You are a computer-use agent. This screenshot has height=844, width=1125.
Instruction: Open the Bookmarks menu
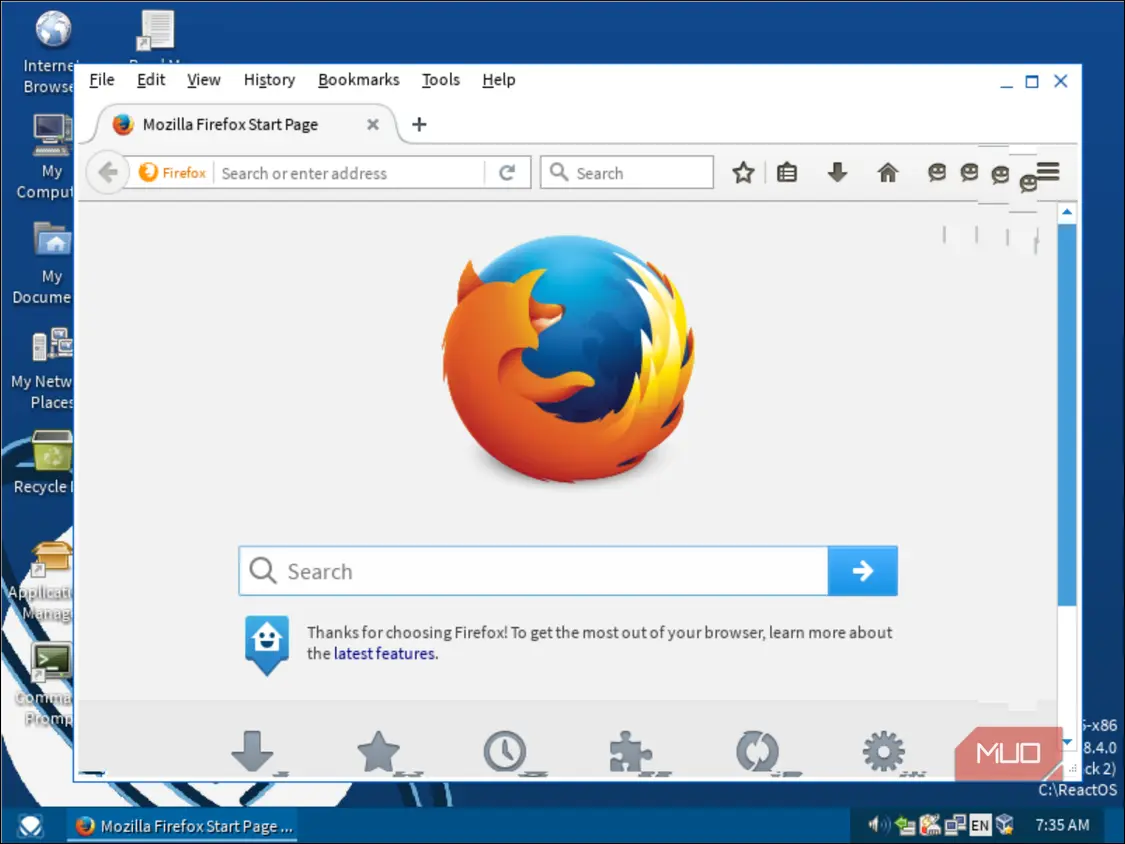tap(359, 80)
